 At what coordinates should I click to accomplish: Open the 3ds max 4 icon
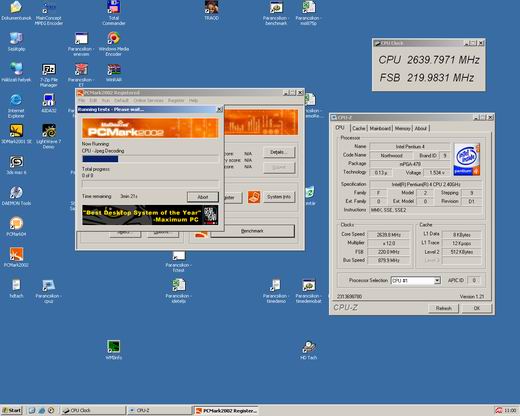[16, 165]
